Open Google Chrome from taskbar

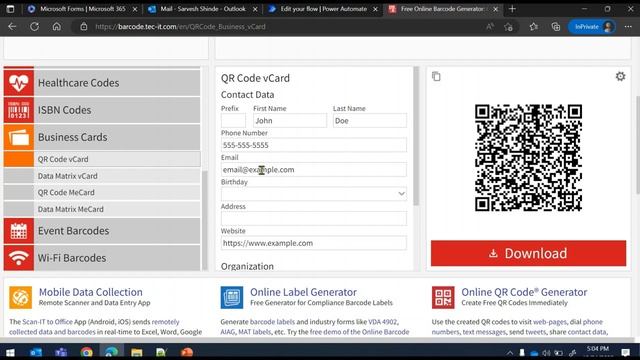click(87, 352)
